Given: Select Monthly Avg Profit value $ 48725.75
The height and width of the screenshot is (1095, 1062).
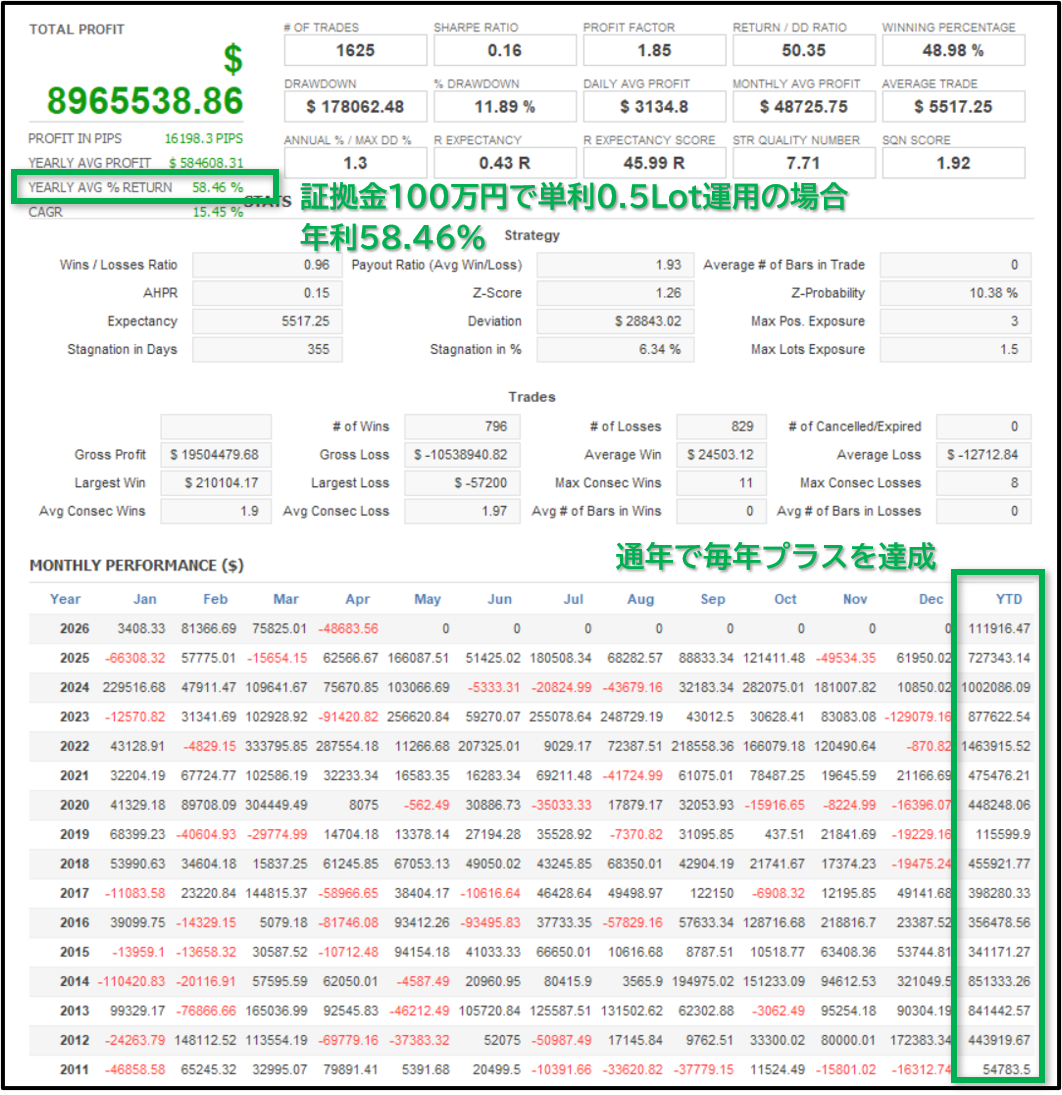Looking at the screenshot, I should 804,107.
